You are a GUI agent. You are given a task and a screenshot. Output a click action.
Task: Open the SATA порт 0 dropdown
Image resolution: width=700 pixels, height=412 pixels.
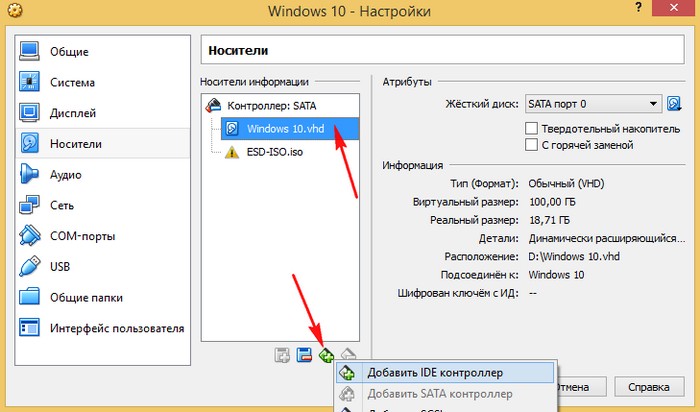[x=595, y=103]
